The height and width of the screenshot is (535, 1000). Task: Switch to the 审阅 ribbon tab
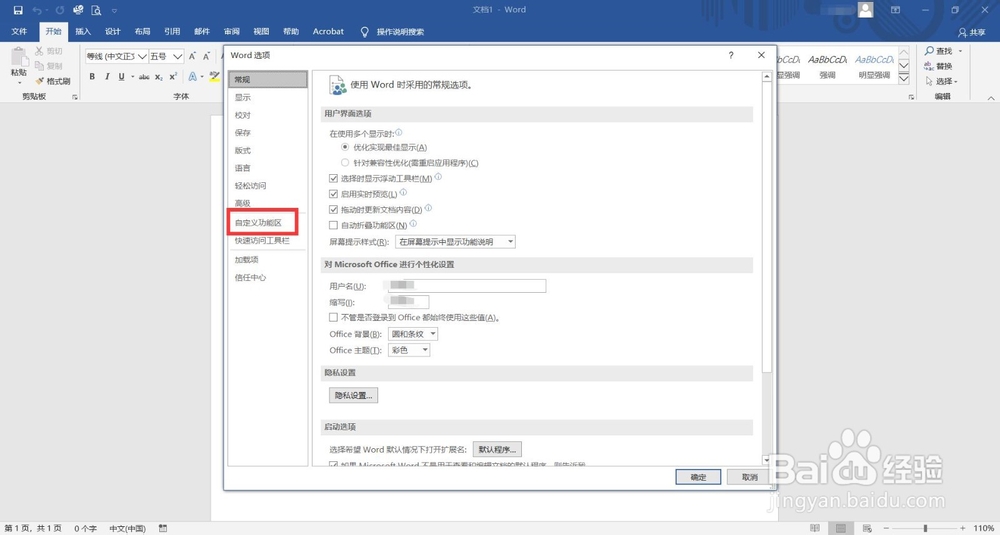point(232,31)
